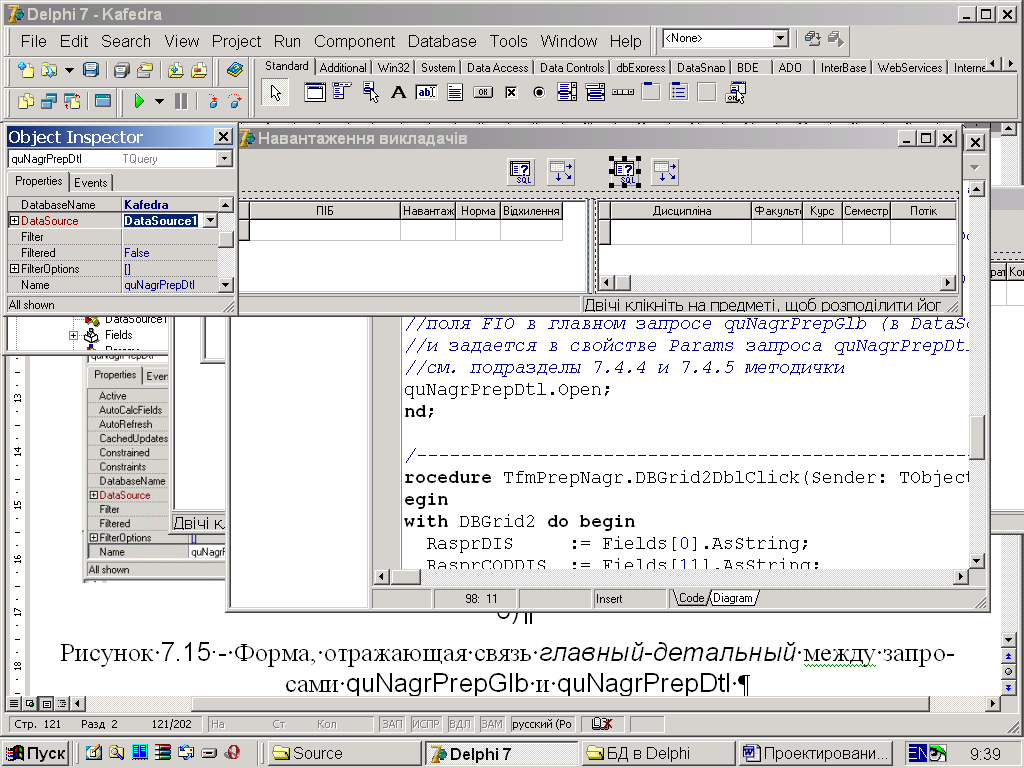Click Remove file from project icon

coord(199,69)
